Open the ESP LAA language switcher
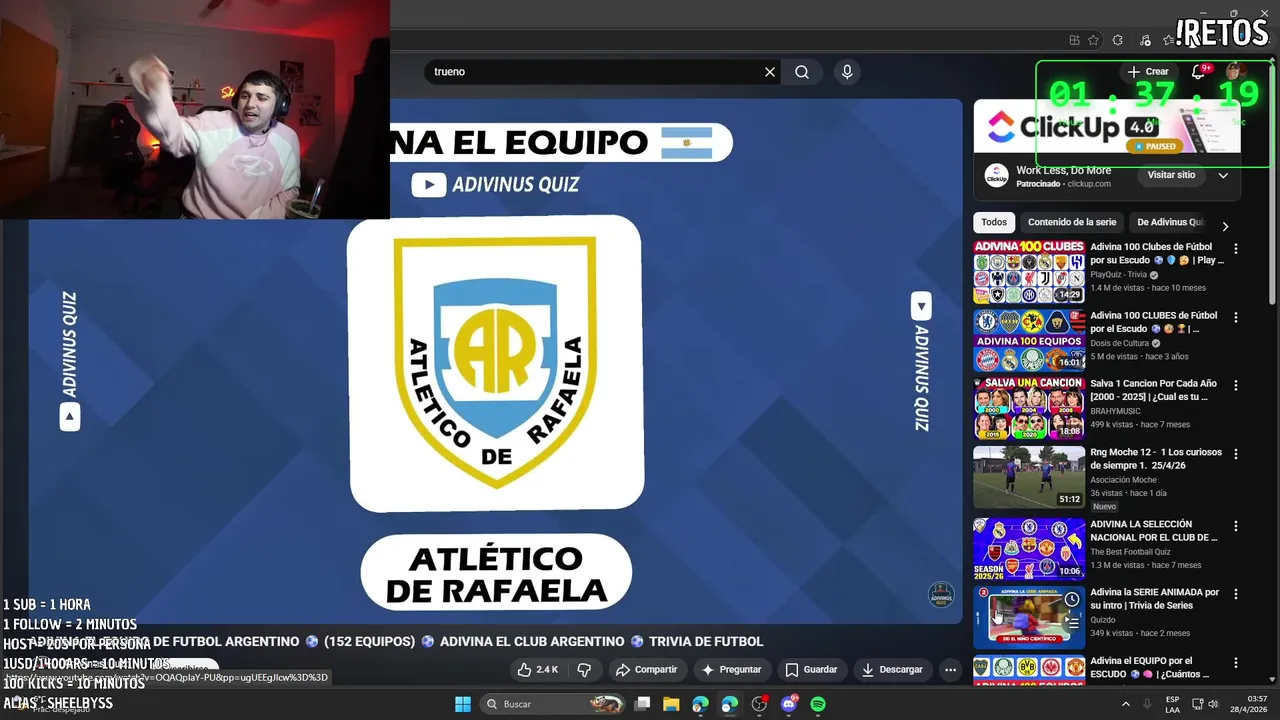The width and height of the screenshot is (1280, 720). [x=1172, y=704]
